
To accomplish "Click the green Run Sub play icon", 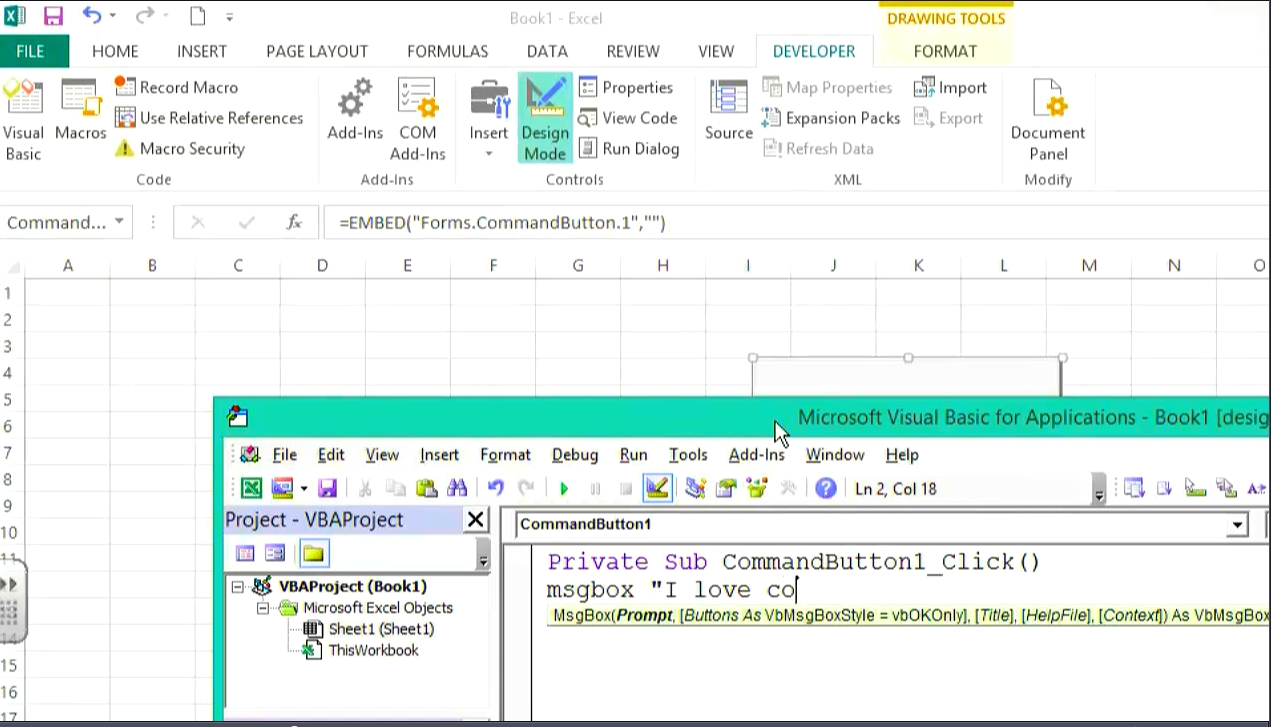I will coord(564,488).
